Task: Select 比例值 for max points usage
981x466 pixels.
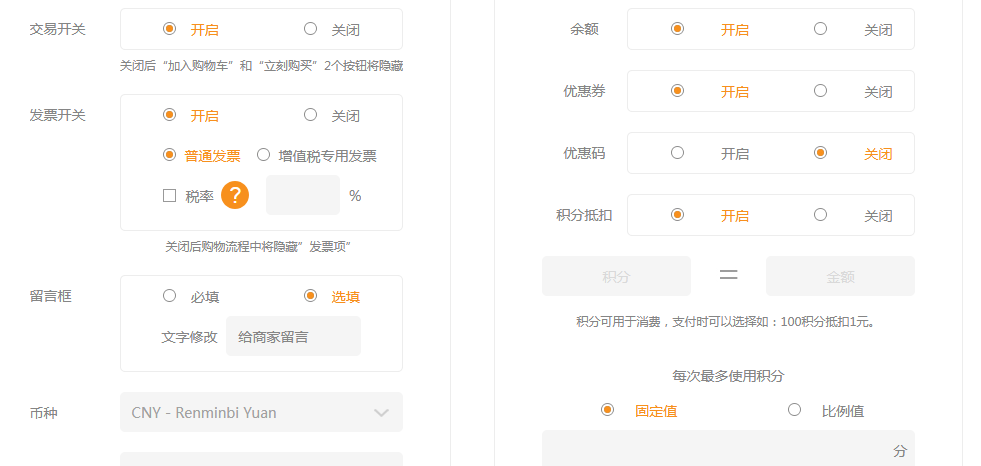Action: (x=795, y=410)
